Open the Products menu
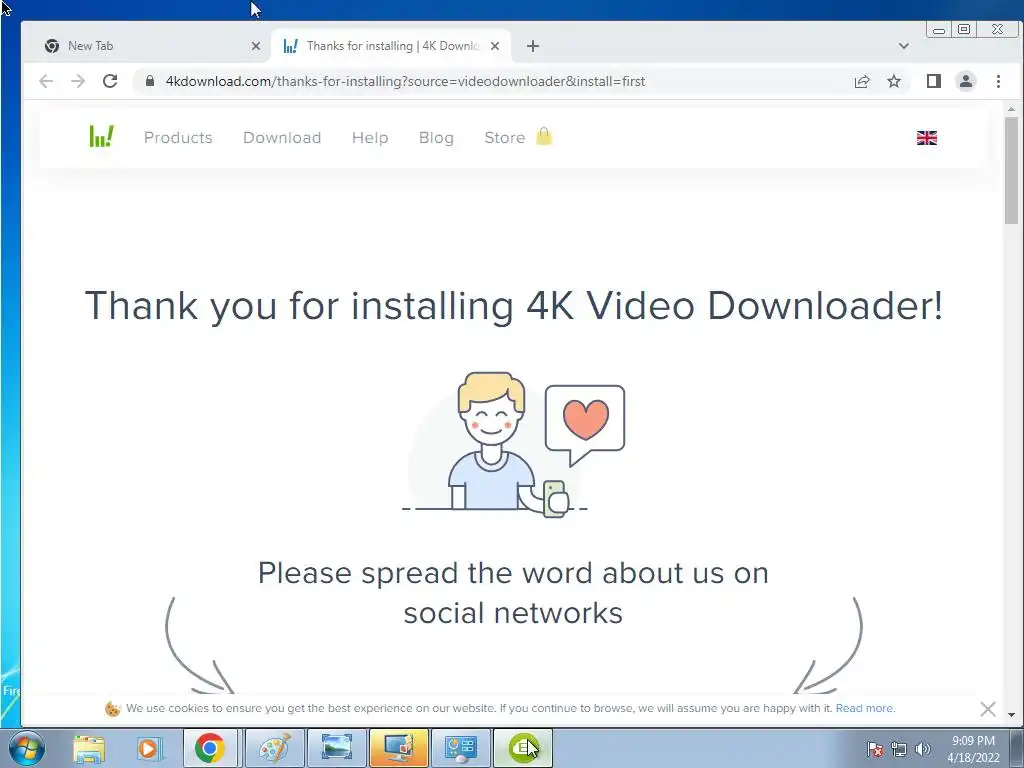1024x768 pixels. [178, 138]
